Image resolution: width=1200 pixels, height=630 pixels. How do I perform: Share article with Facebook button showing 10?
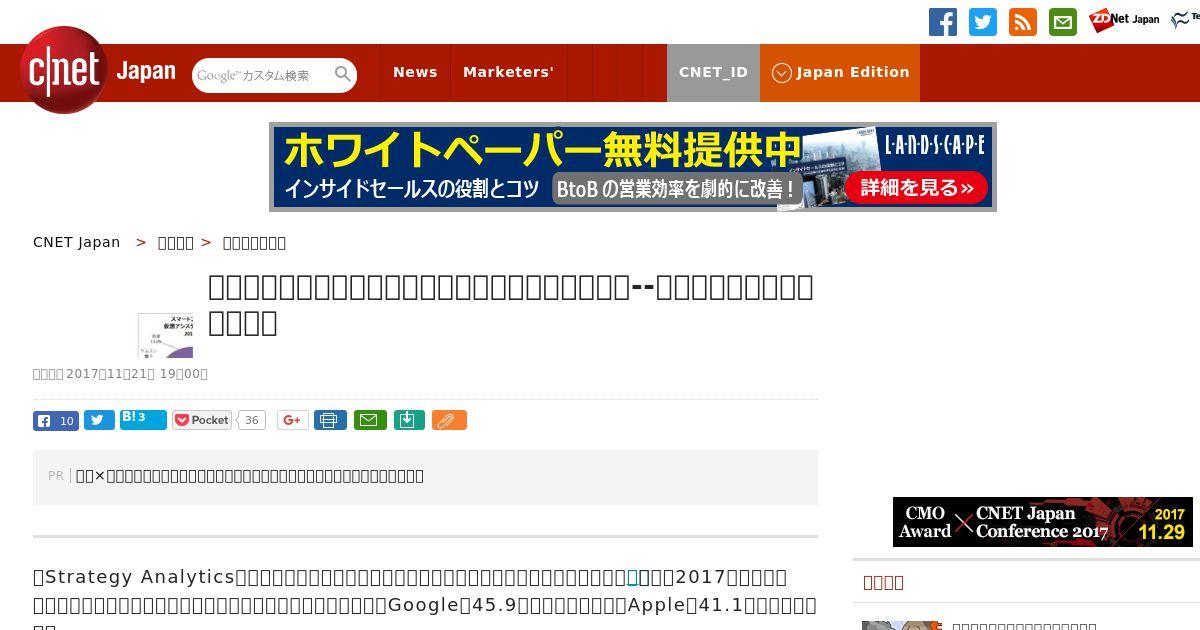56,420
